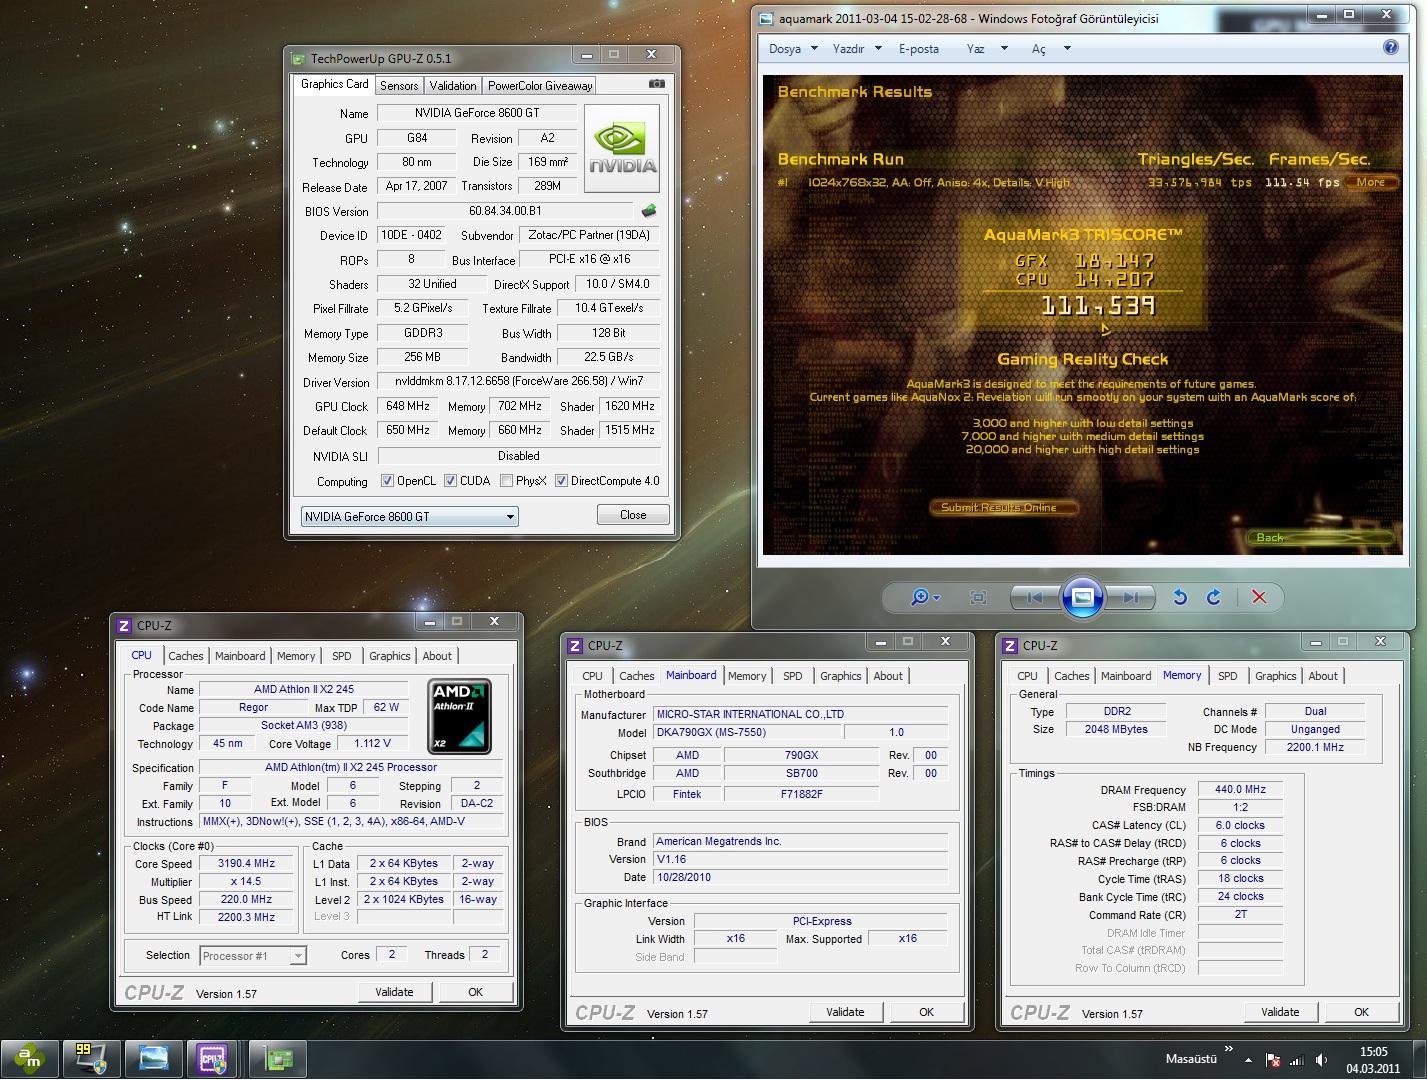Image resolution: width=1427 pixels, height=1080 pixels.
Task: Select About tab in CPU tab window
Action: (x=437, y=656)
